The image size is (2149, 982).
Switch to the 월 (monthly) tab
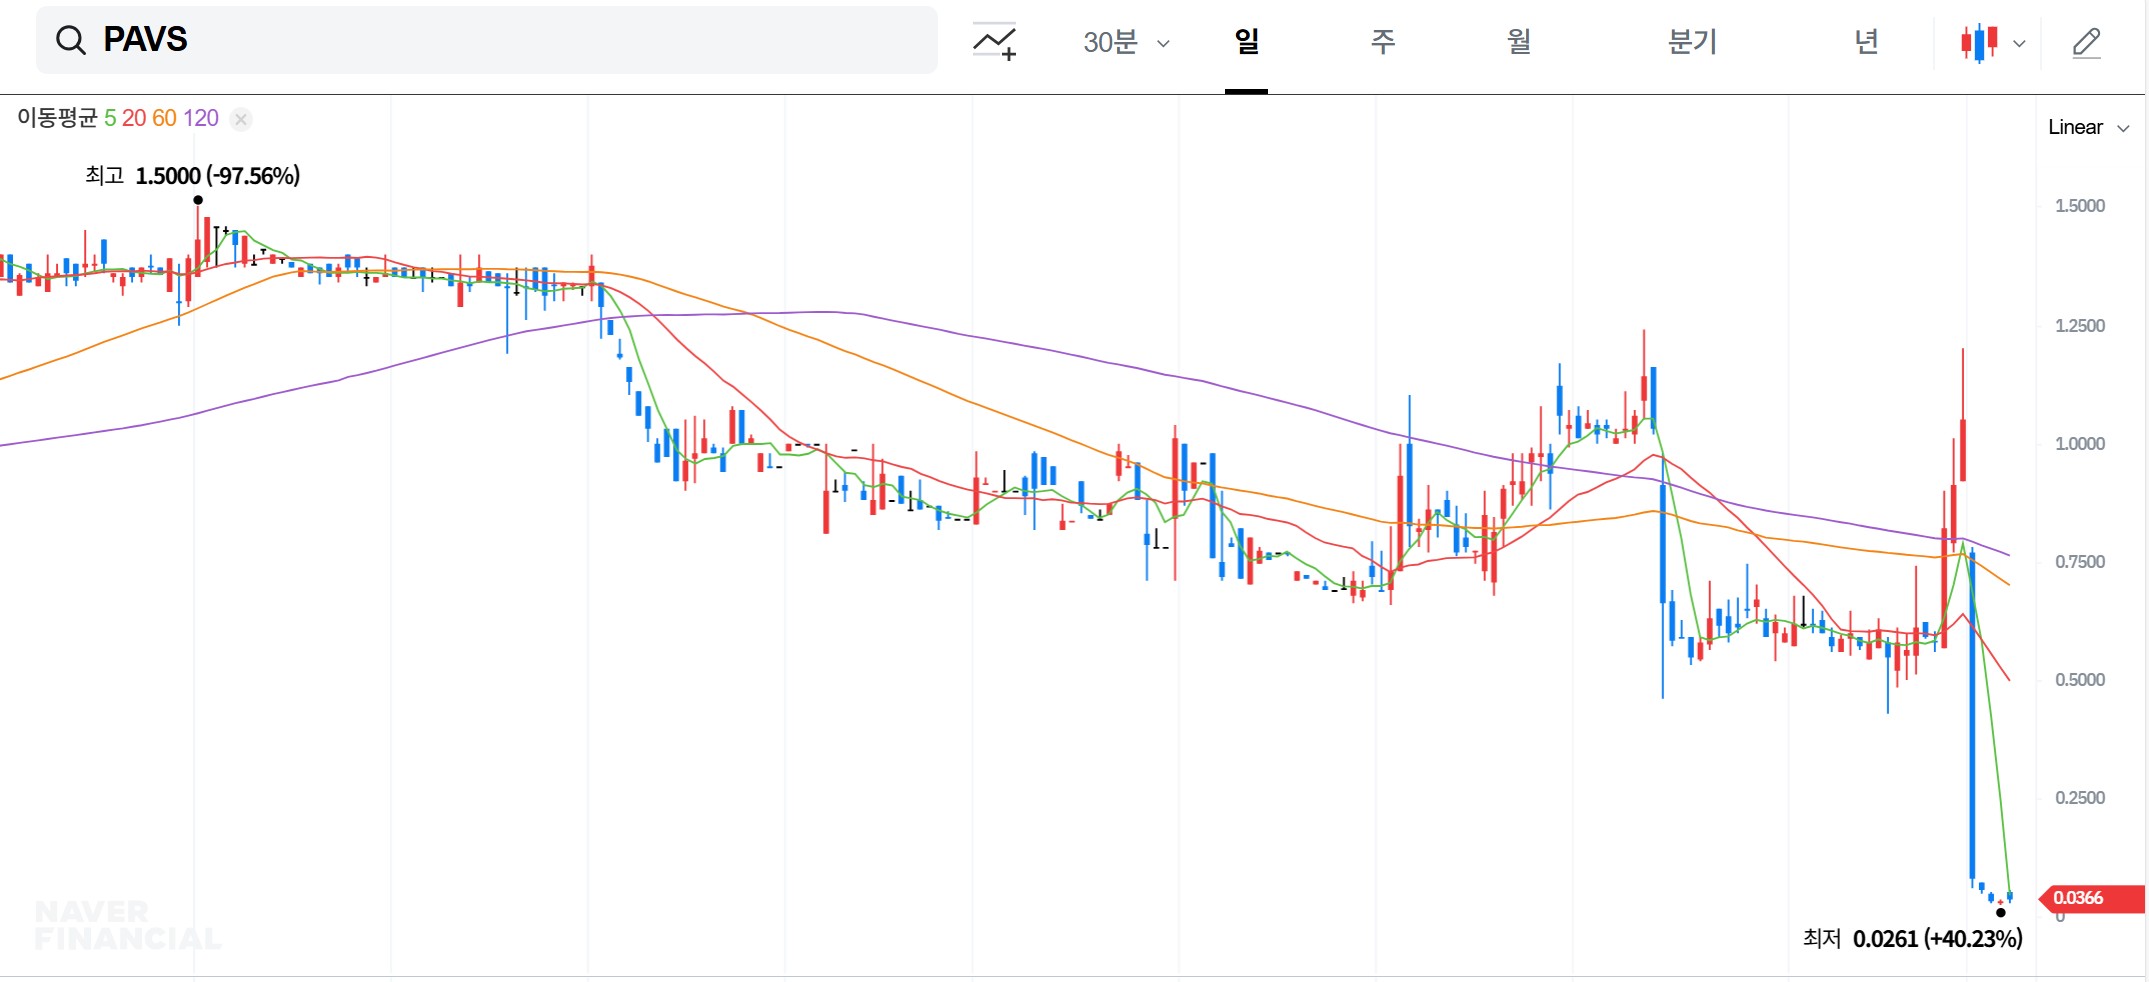point(1518,42)
